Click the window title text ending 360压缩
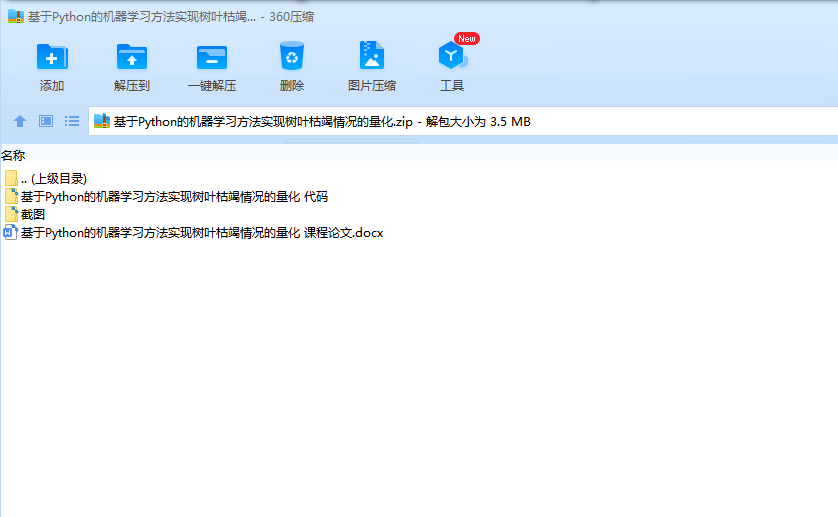838x517 pixels. pos(170,17)
